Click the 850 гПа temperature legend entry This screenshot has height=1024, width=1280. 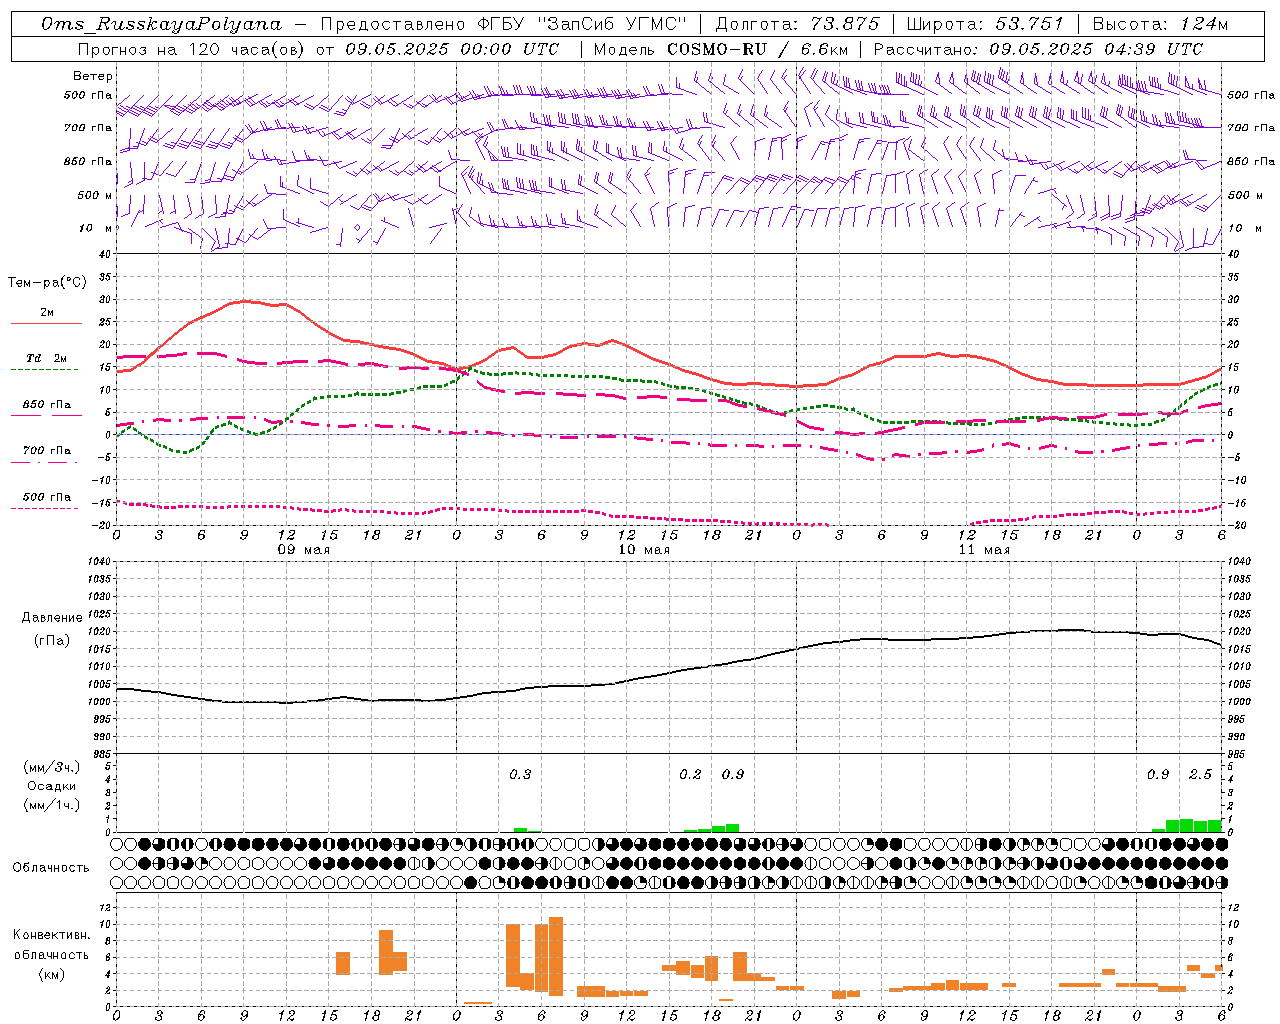click(47, 405)
